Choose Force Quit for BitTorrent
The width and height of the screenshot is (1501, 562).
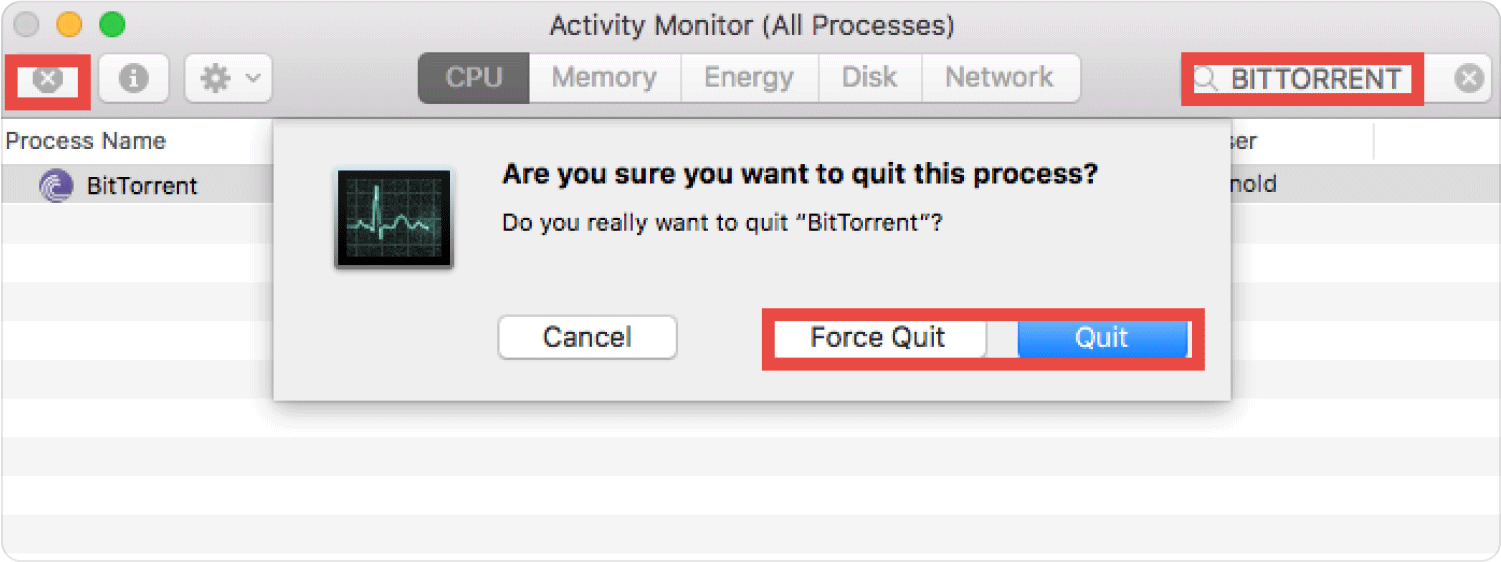(x=877, y=338)
